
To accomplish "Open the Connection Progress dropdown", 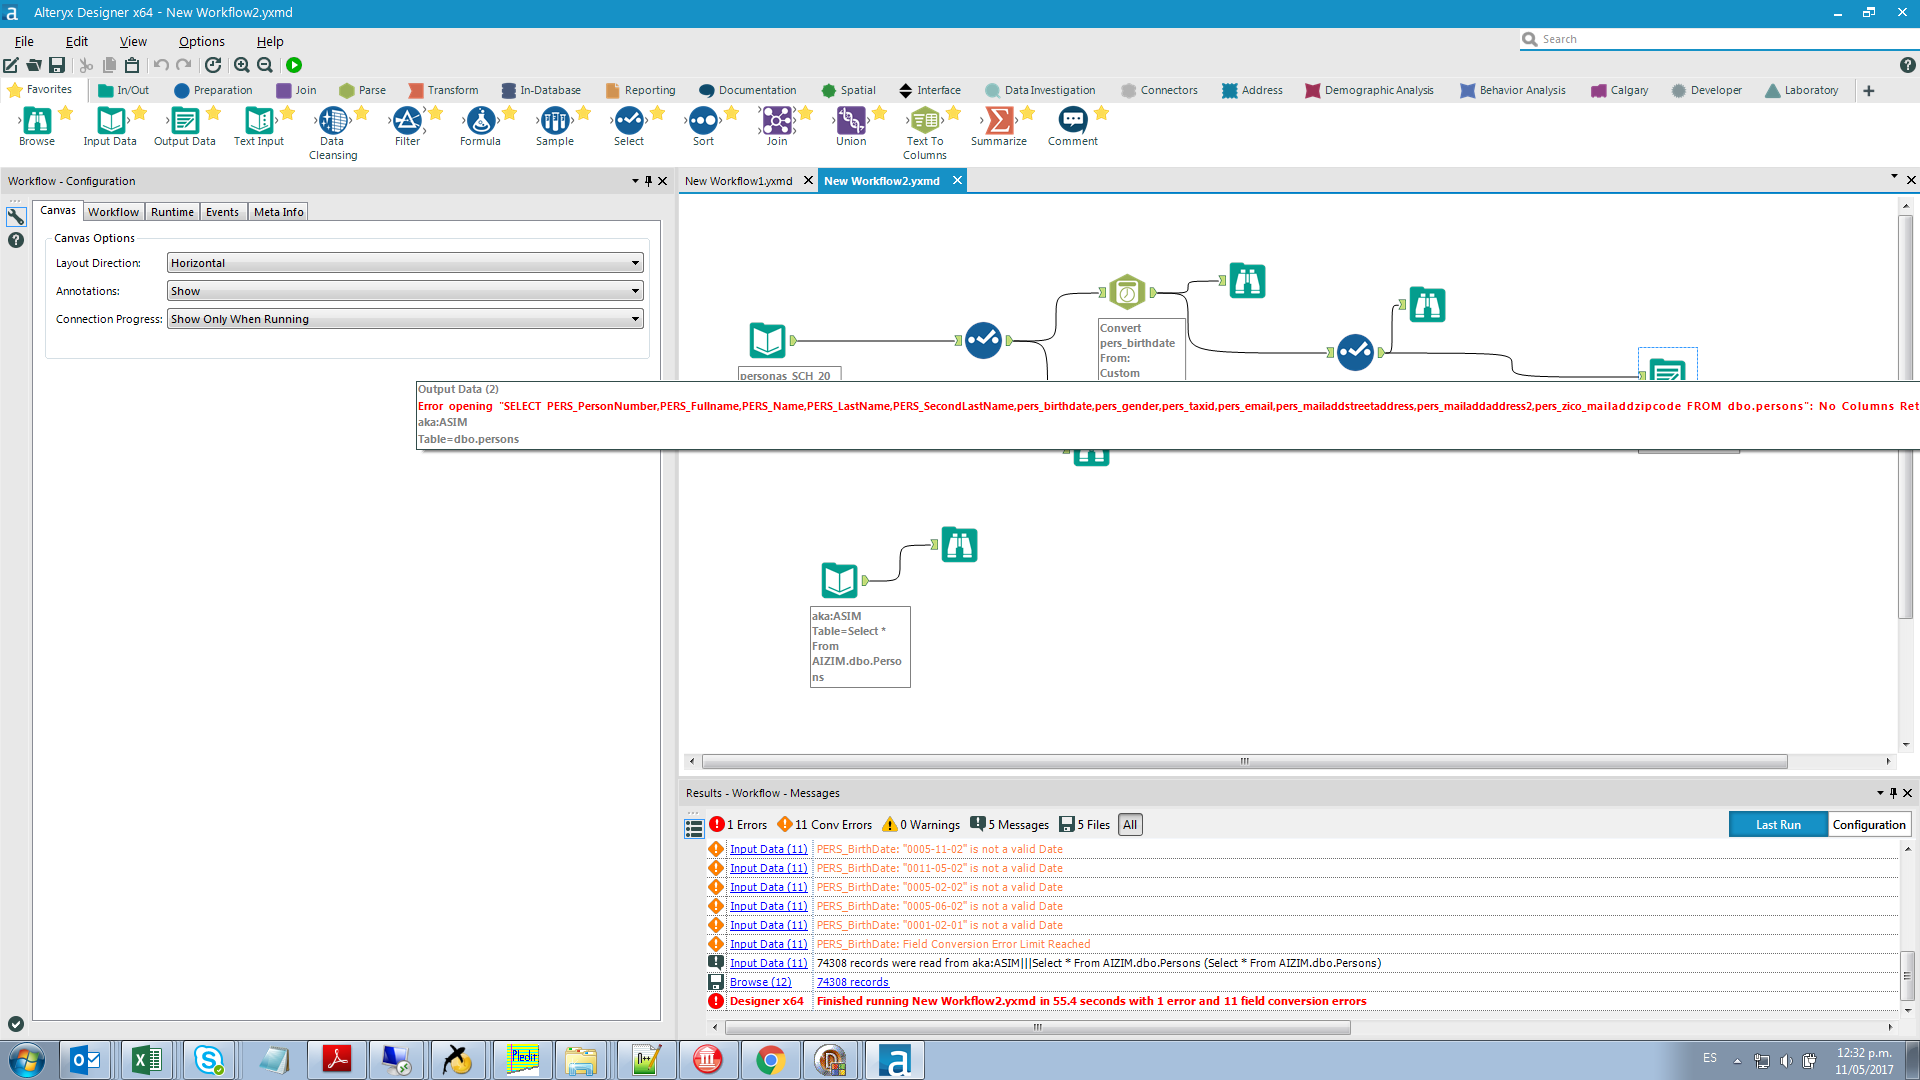I will (x=404, y=319).
